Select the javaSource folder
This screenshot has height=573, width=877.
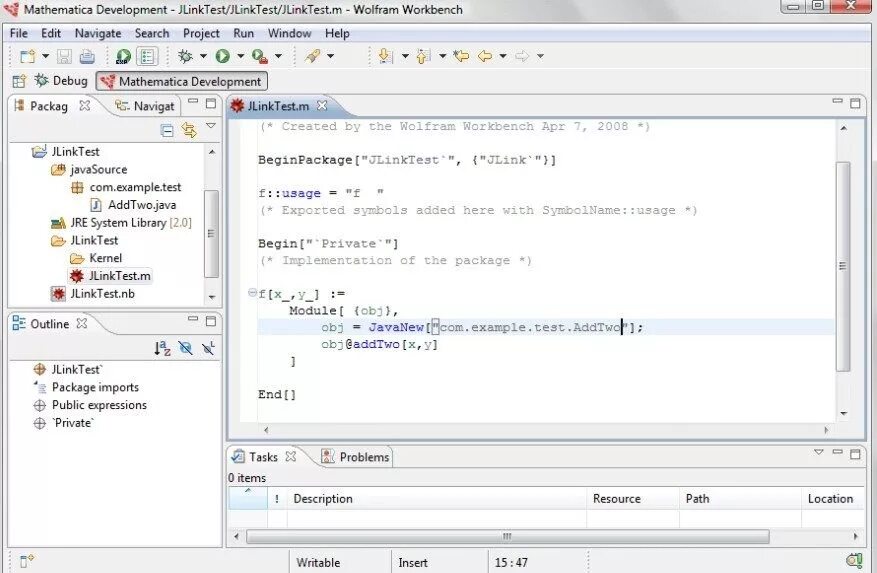[89, 170]
